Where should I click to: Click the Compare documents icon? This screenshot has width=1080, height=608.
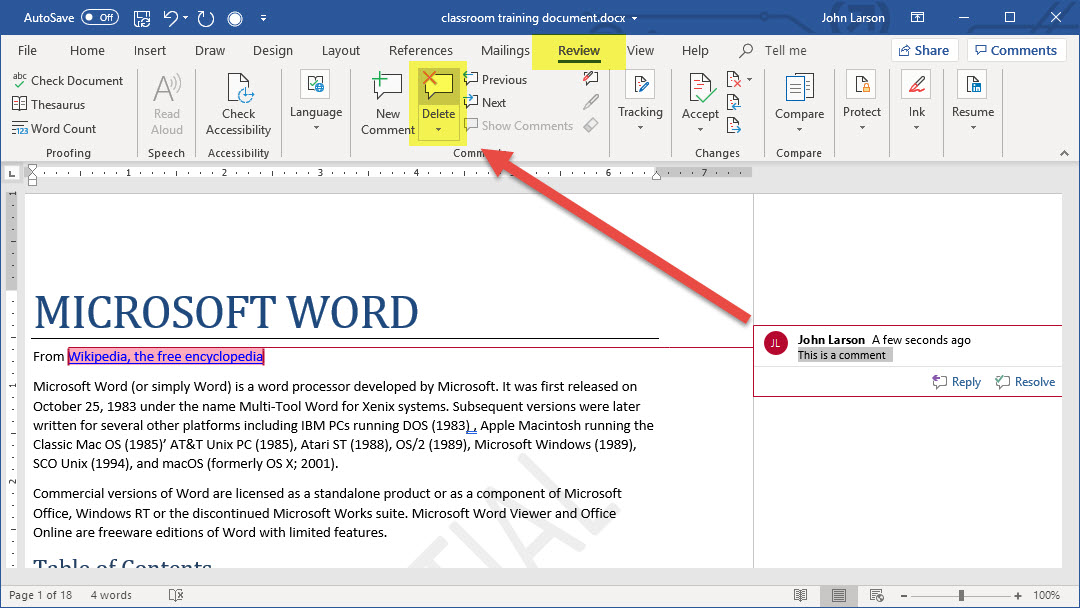pyautogui.click(x=799, y=88)
